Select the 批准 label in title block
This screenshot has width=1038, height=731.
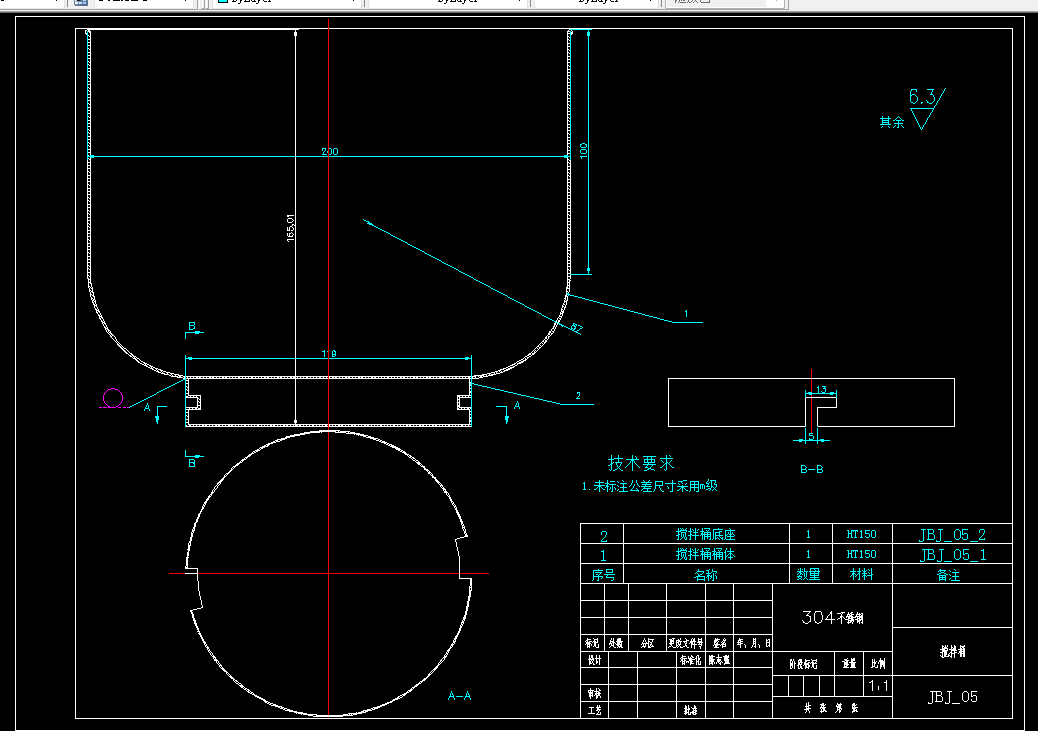(690, 710)
